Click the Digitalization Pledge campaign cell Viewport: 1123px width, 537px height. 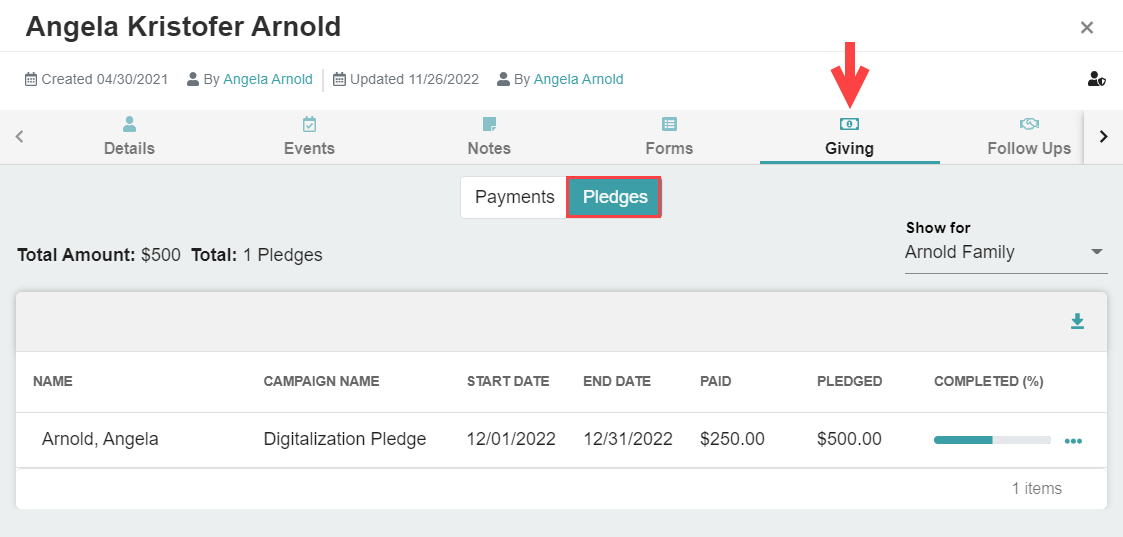click(344, 439)
